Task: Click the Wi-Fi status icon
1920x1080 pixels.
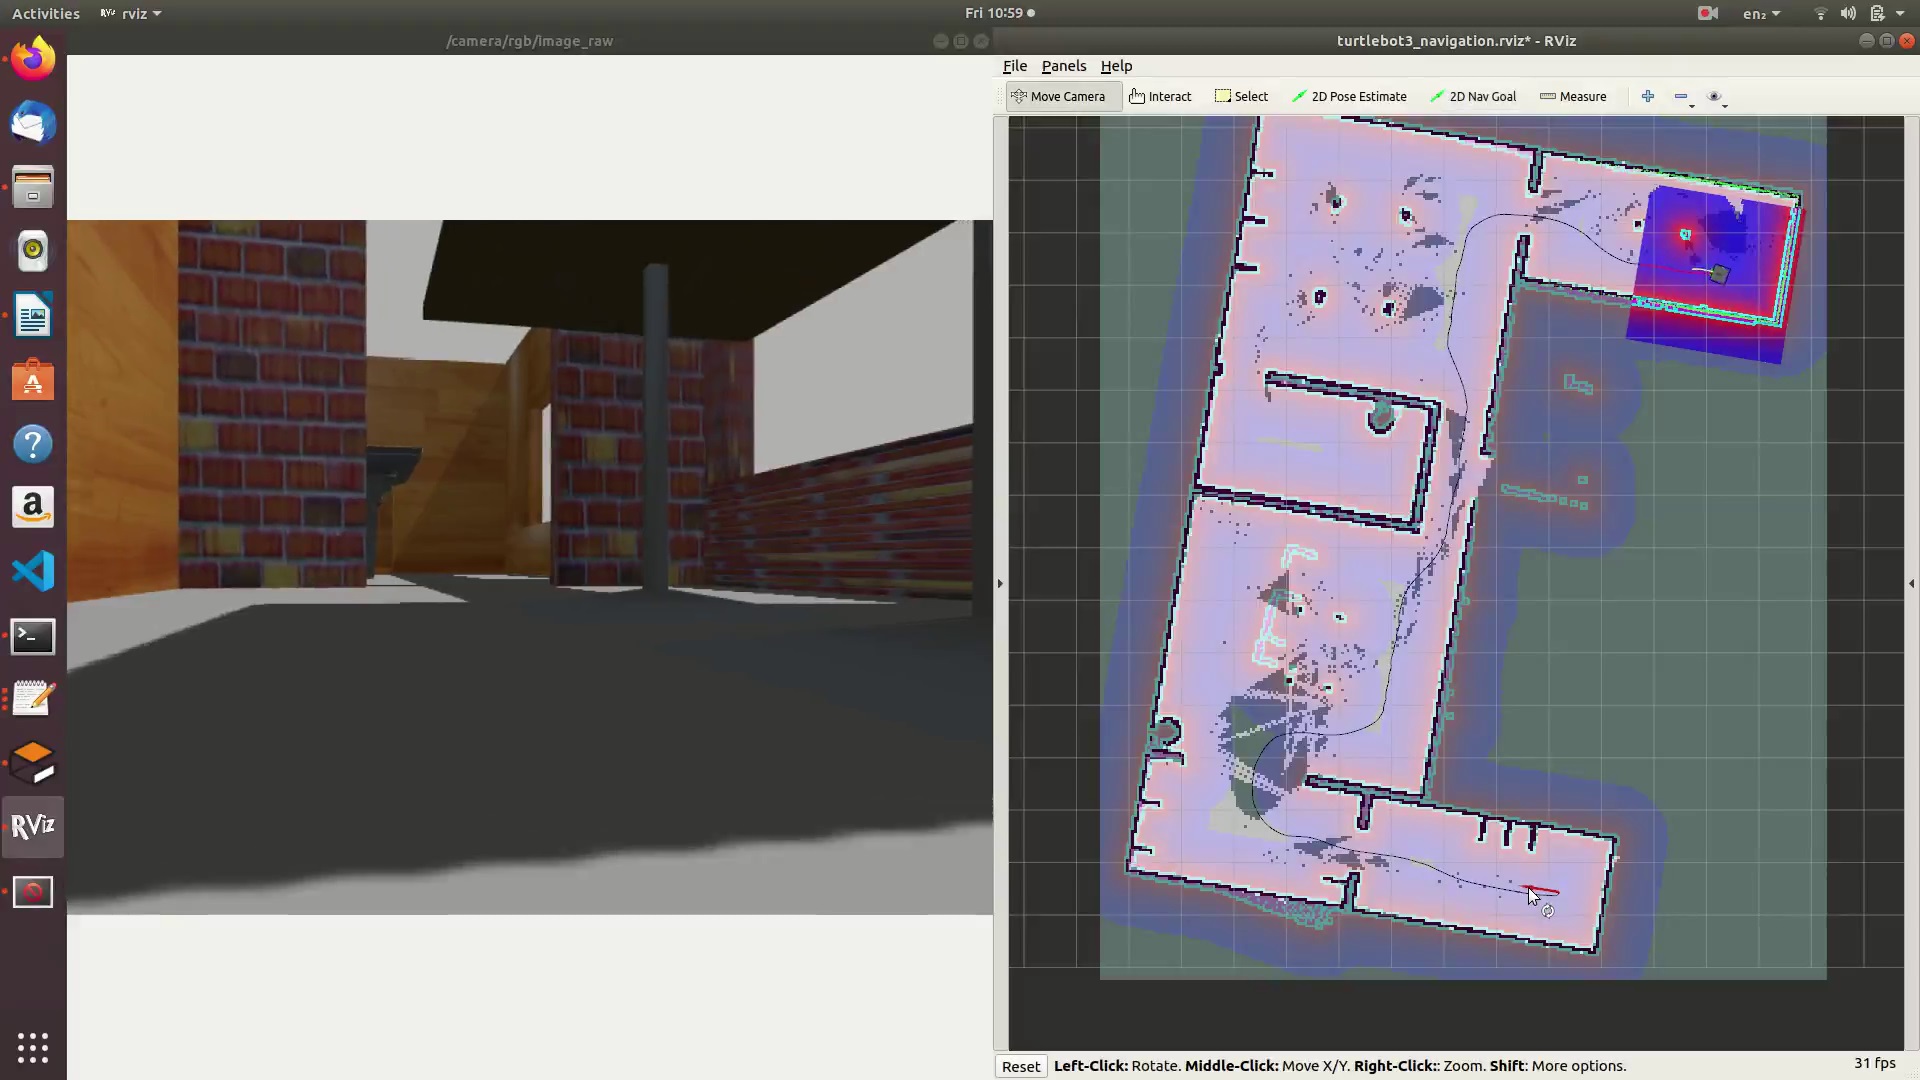Action: click(x=1820, y=13)
